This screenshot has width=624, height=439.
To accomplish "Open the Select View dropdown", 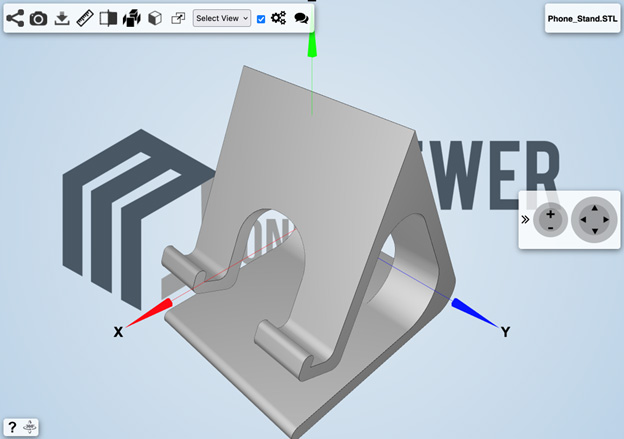I will 221,18.
